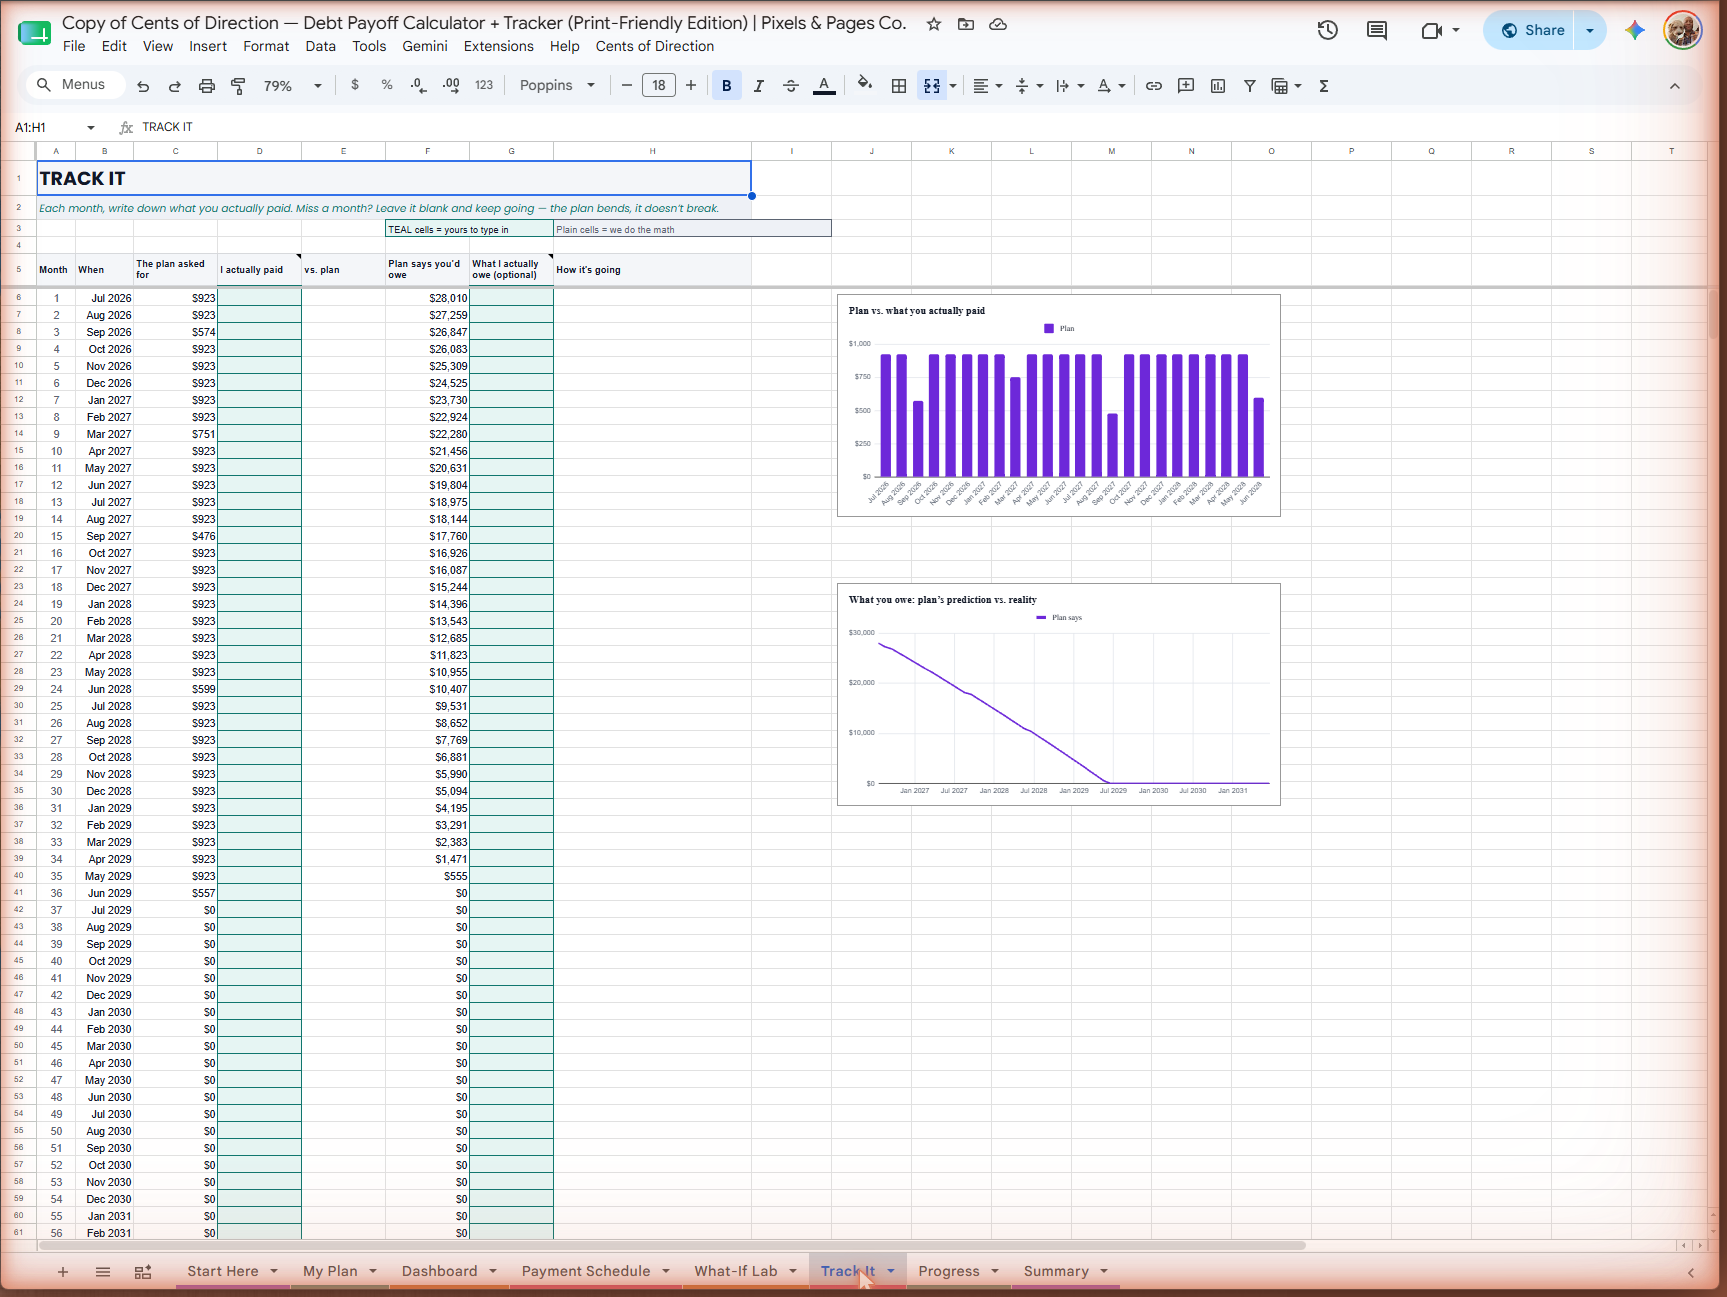Open version history clock icon

pos(1328,30)
